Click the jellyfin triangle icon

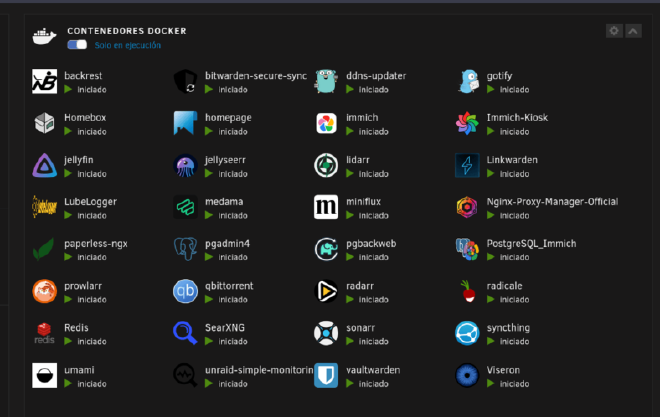[45, 165]
